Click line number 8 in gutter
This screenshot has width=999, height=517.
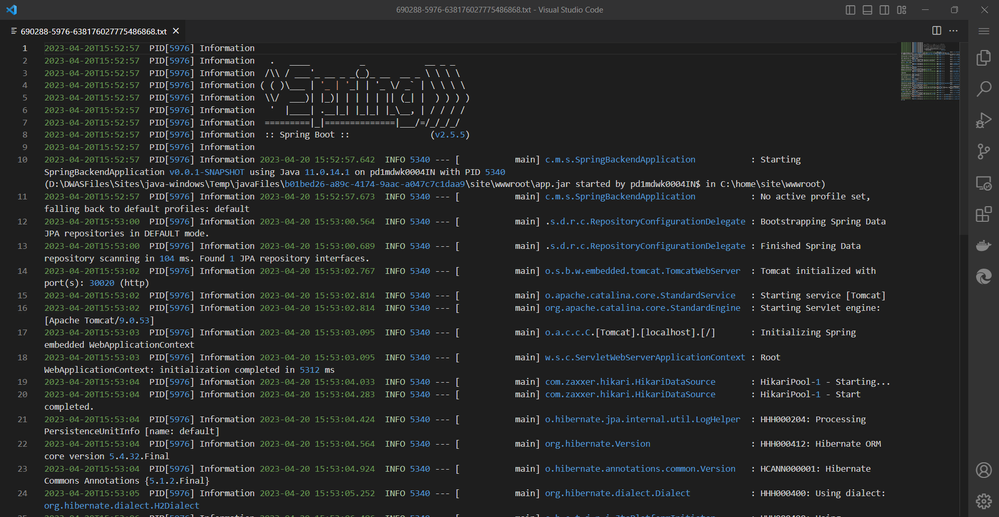25,135
